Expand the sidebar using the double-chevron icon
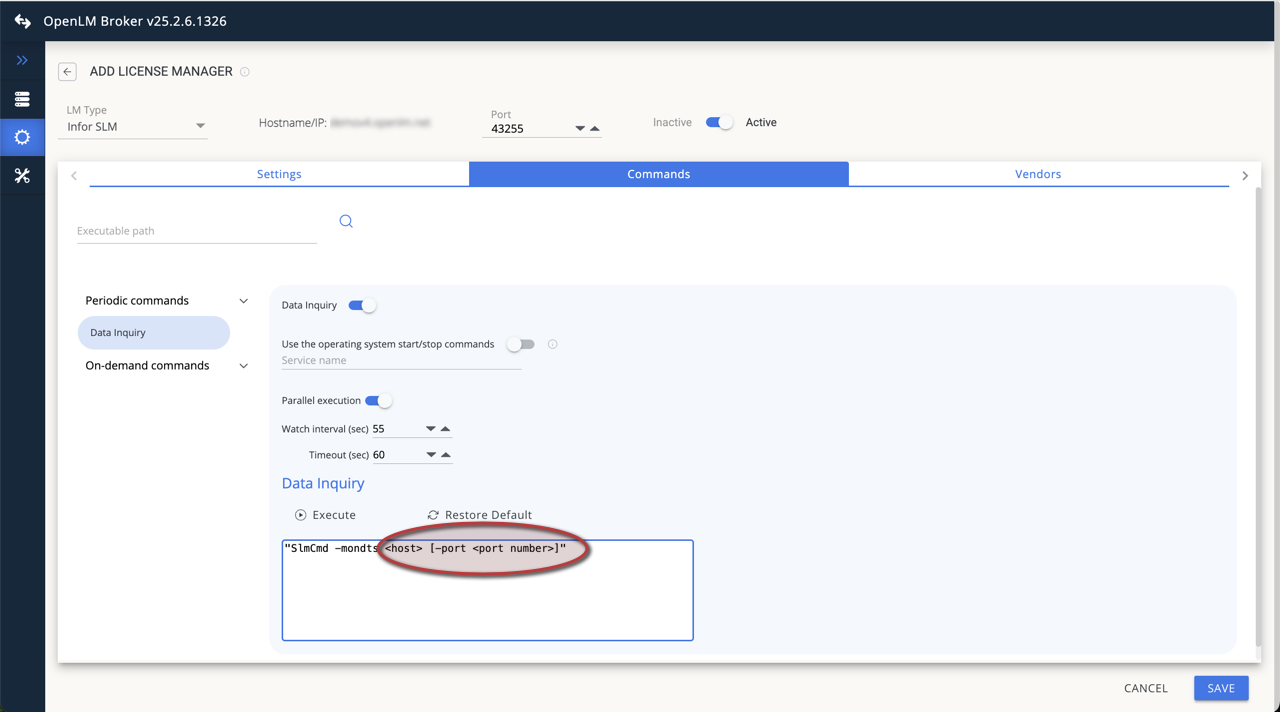This screenshot has height=712, width=1280. [x=21, y=60]
